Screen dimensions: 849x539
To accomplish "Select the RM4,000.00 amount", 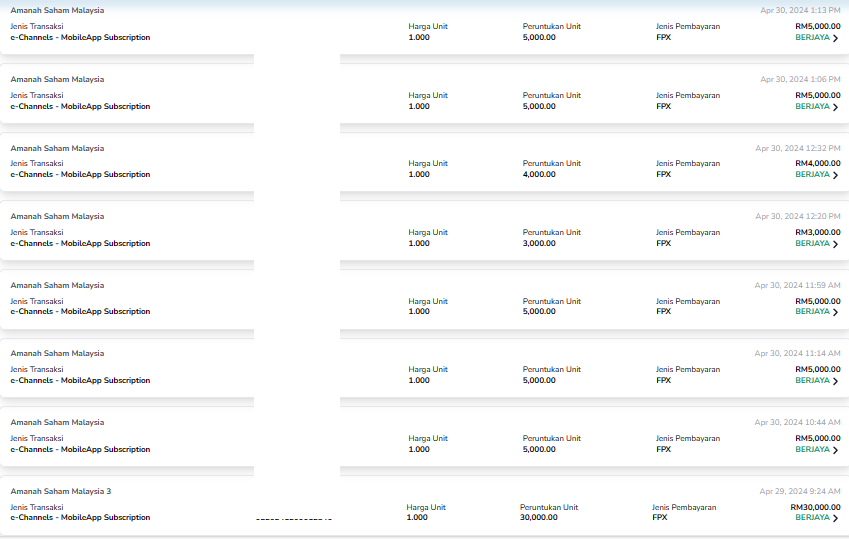I will pyautogui.click(x=818, y=163).
